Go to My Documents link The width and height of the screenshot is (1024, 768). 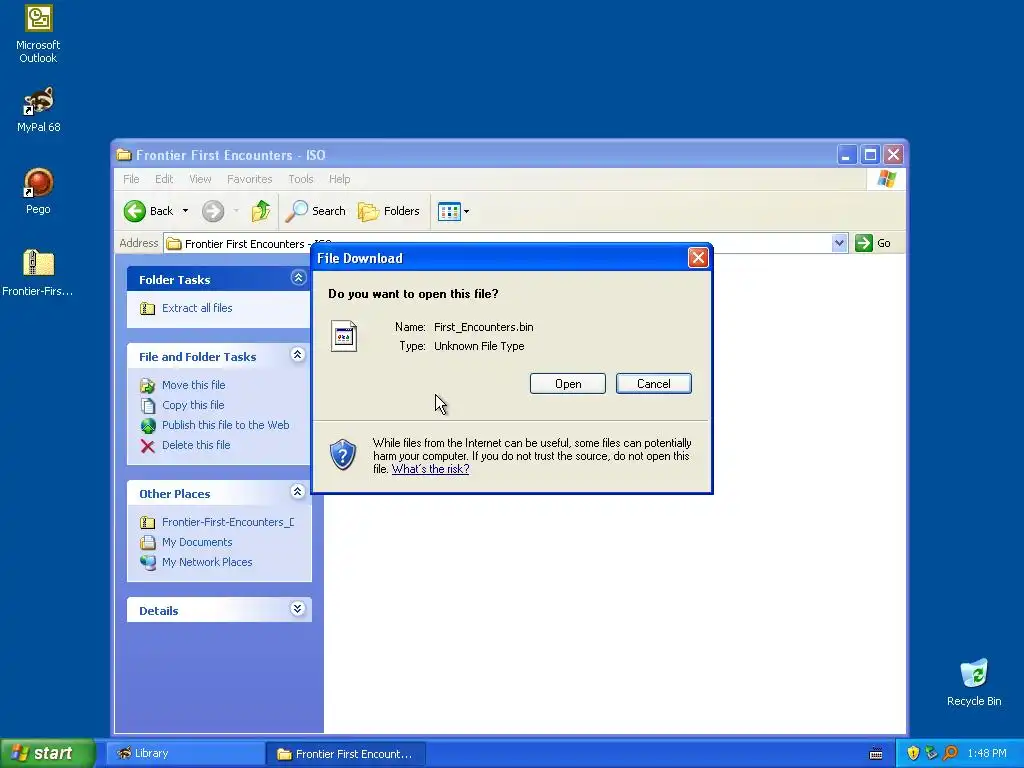tap(197, 542)
